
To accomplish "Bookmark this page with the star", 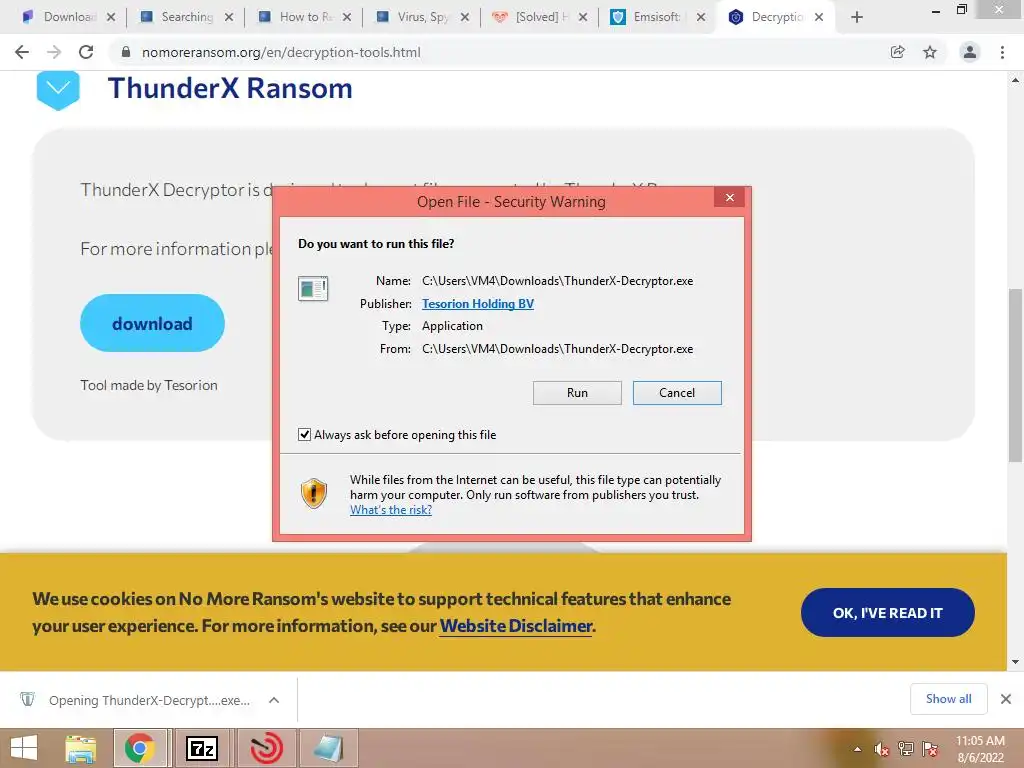I will tap(930, 52).
